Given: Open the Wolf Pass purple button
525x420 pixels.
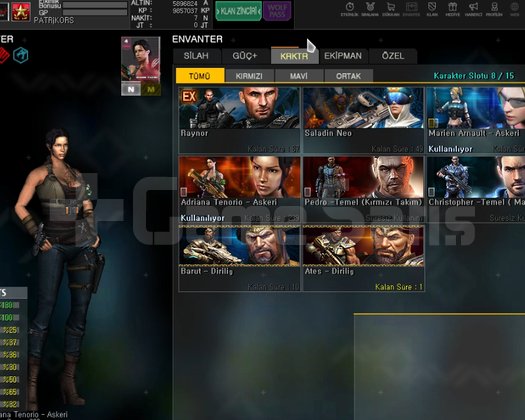Looking at the screenshot, I should pos(277,11).
